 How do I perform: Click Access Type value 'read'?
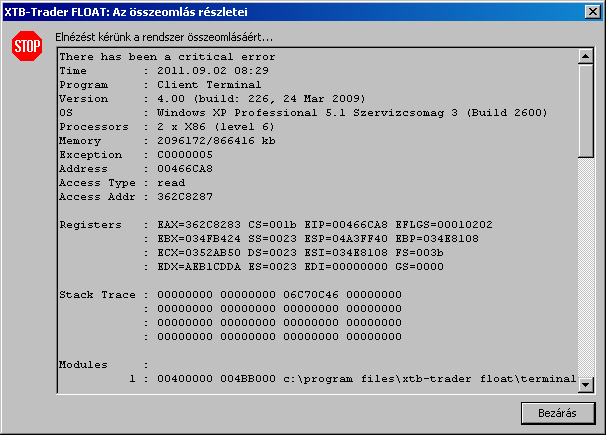tap(171, 182)
